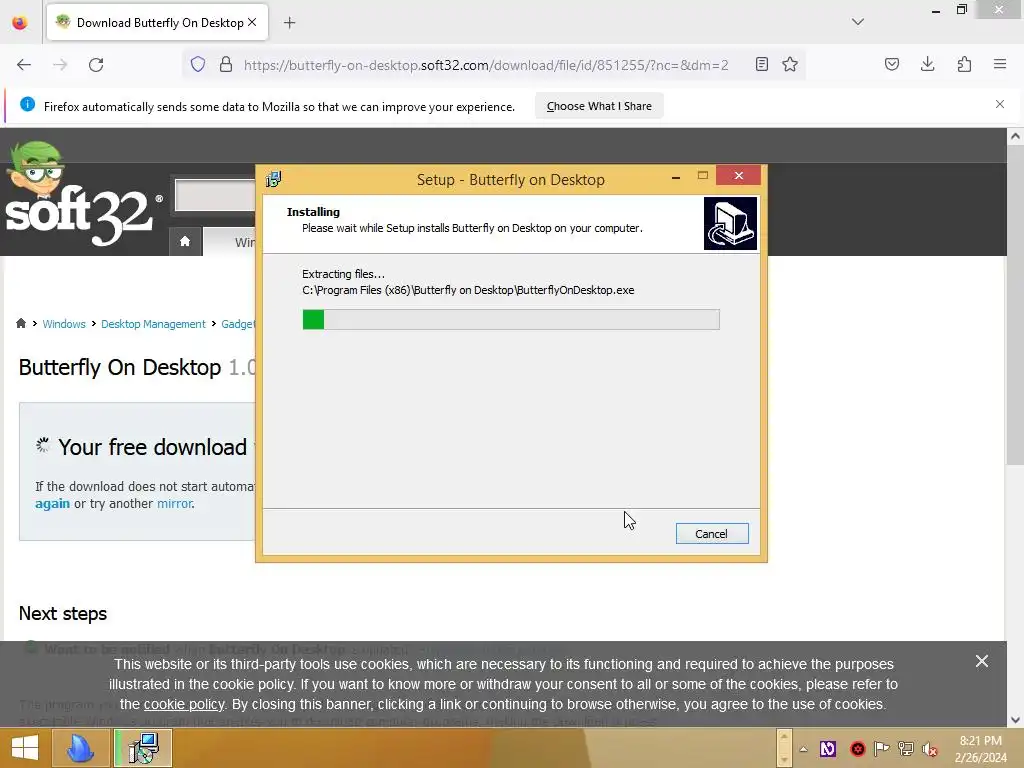
Task: Click the soft32 home icon tab
Action: (185, 242)
